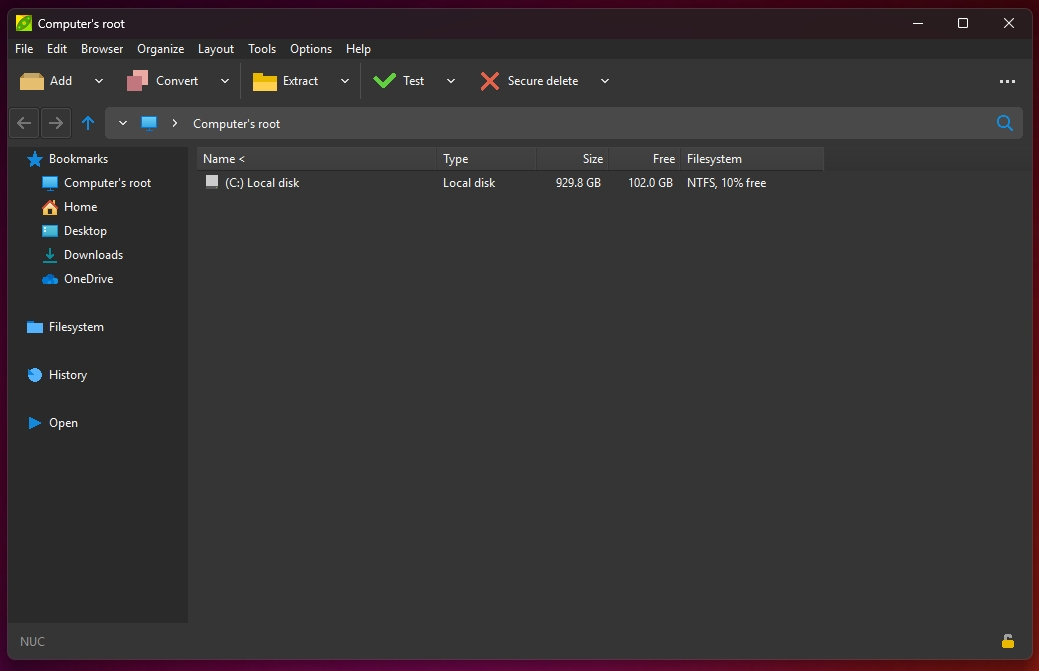Click the padlock icon in status bar
1039x671 pixels.
pyautogui.click(x=1007, y=641)
